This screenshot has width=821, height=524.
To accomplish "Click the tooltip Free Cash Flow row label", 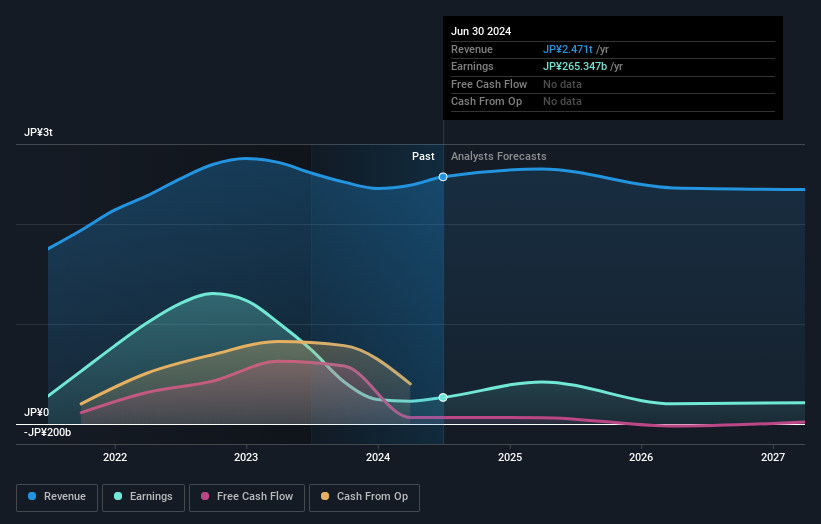I will pyautogui.click(x=489, y=84).
